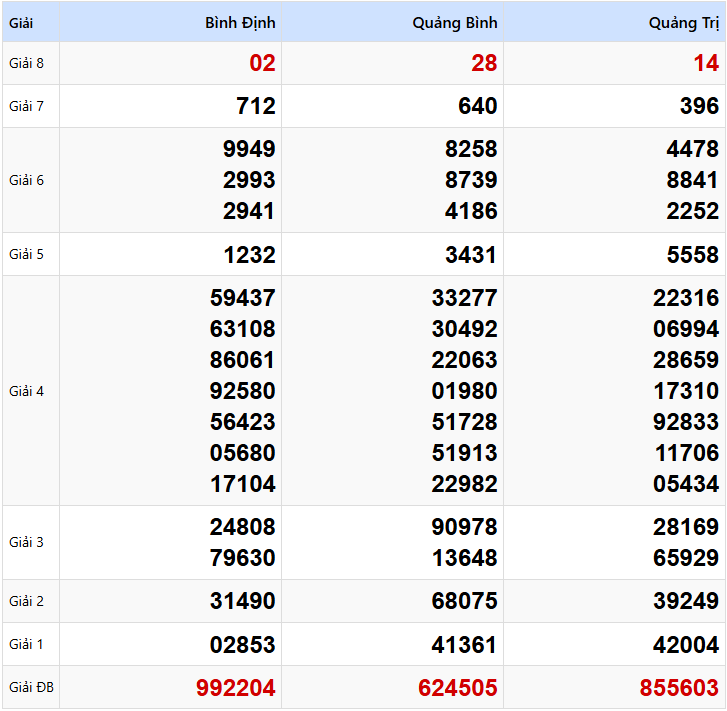This screenshot has height=711, width=727.
Task: Select the Giải 1 row label
Action: 26,644
